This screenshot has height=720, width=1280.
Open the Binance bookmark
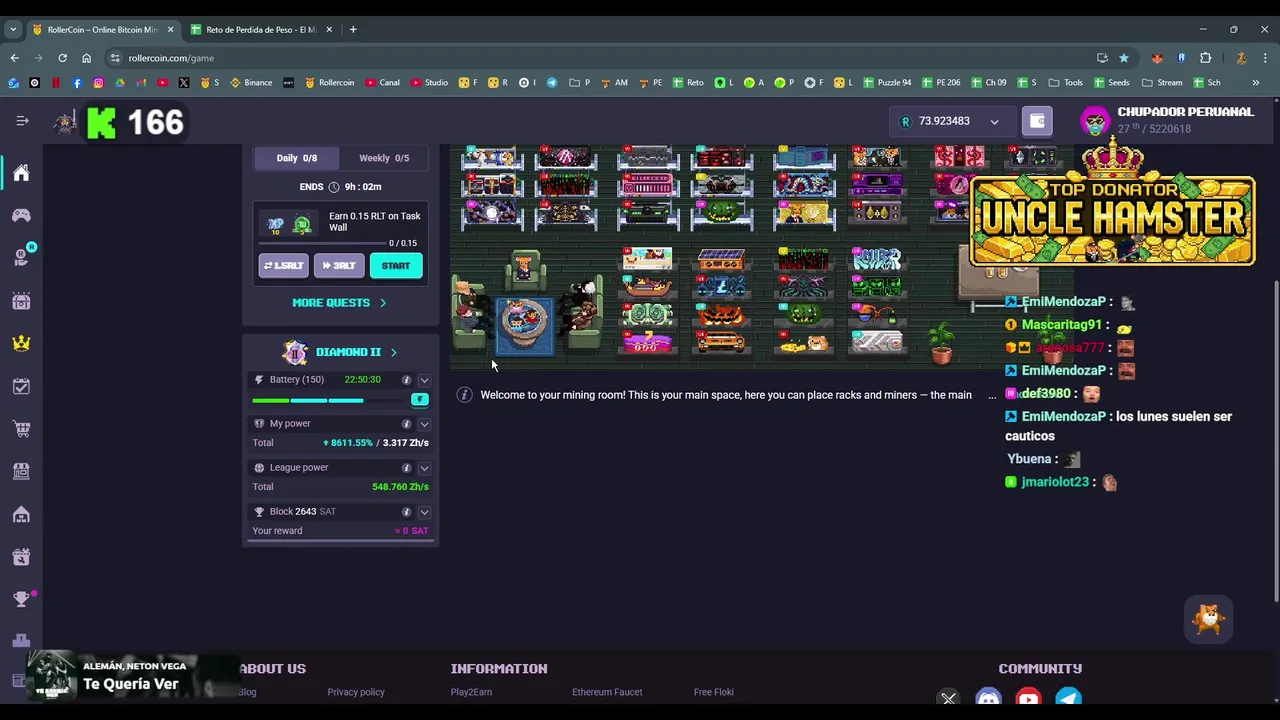click(251, 83)
